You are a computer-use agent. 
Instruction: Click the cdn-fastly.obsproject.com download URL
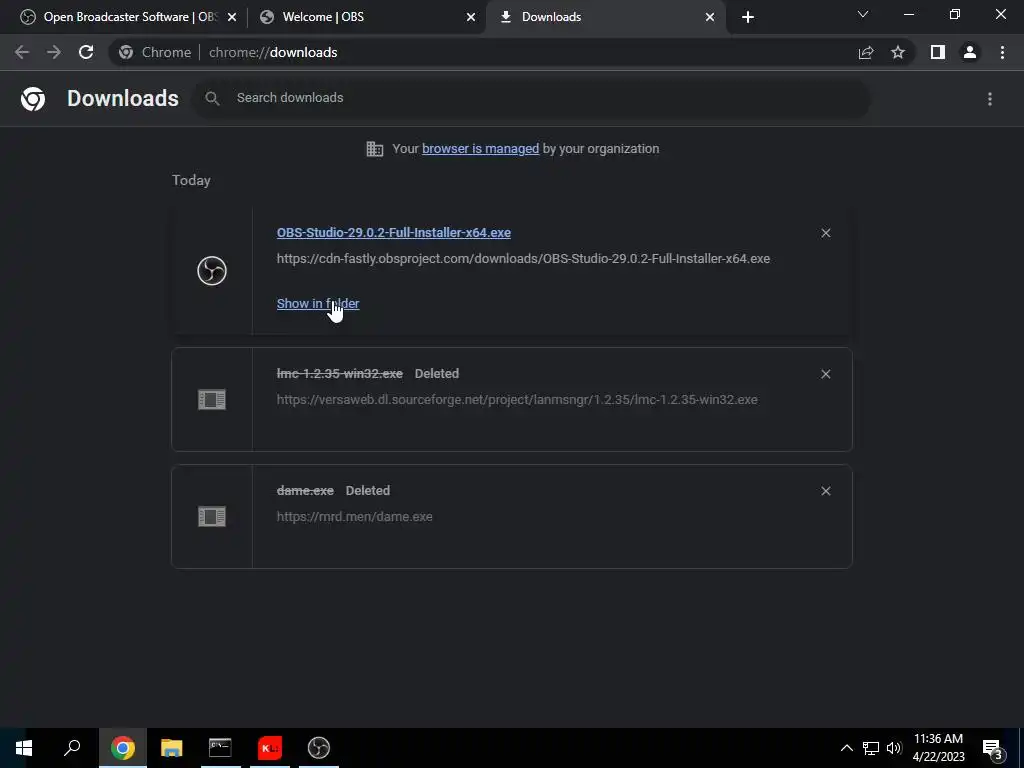(523, 259)
